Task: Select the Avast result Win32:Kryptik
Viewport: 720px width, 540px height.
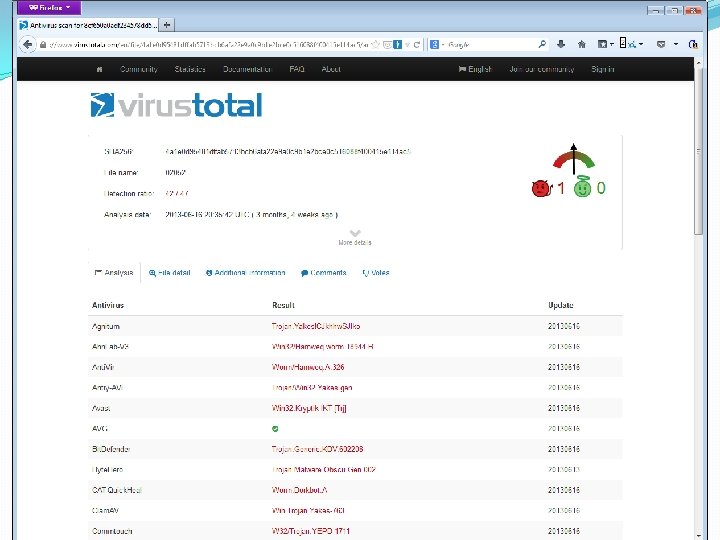Action: [x=309, y=408]
